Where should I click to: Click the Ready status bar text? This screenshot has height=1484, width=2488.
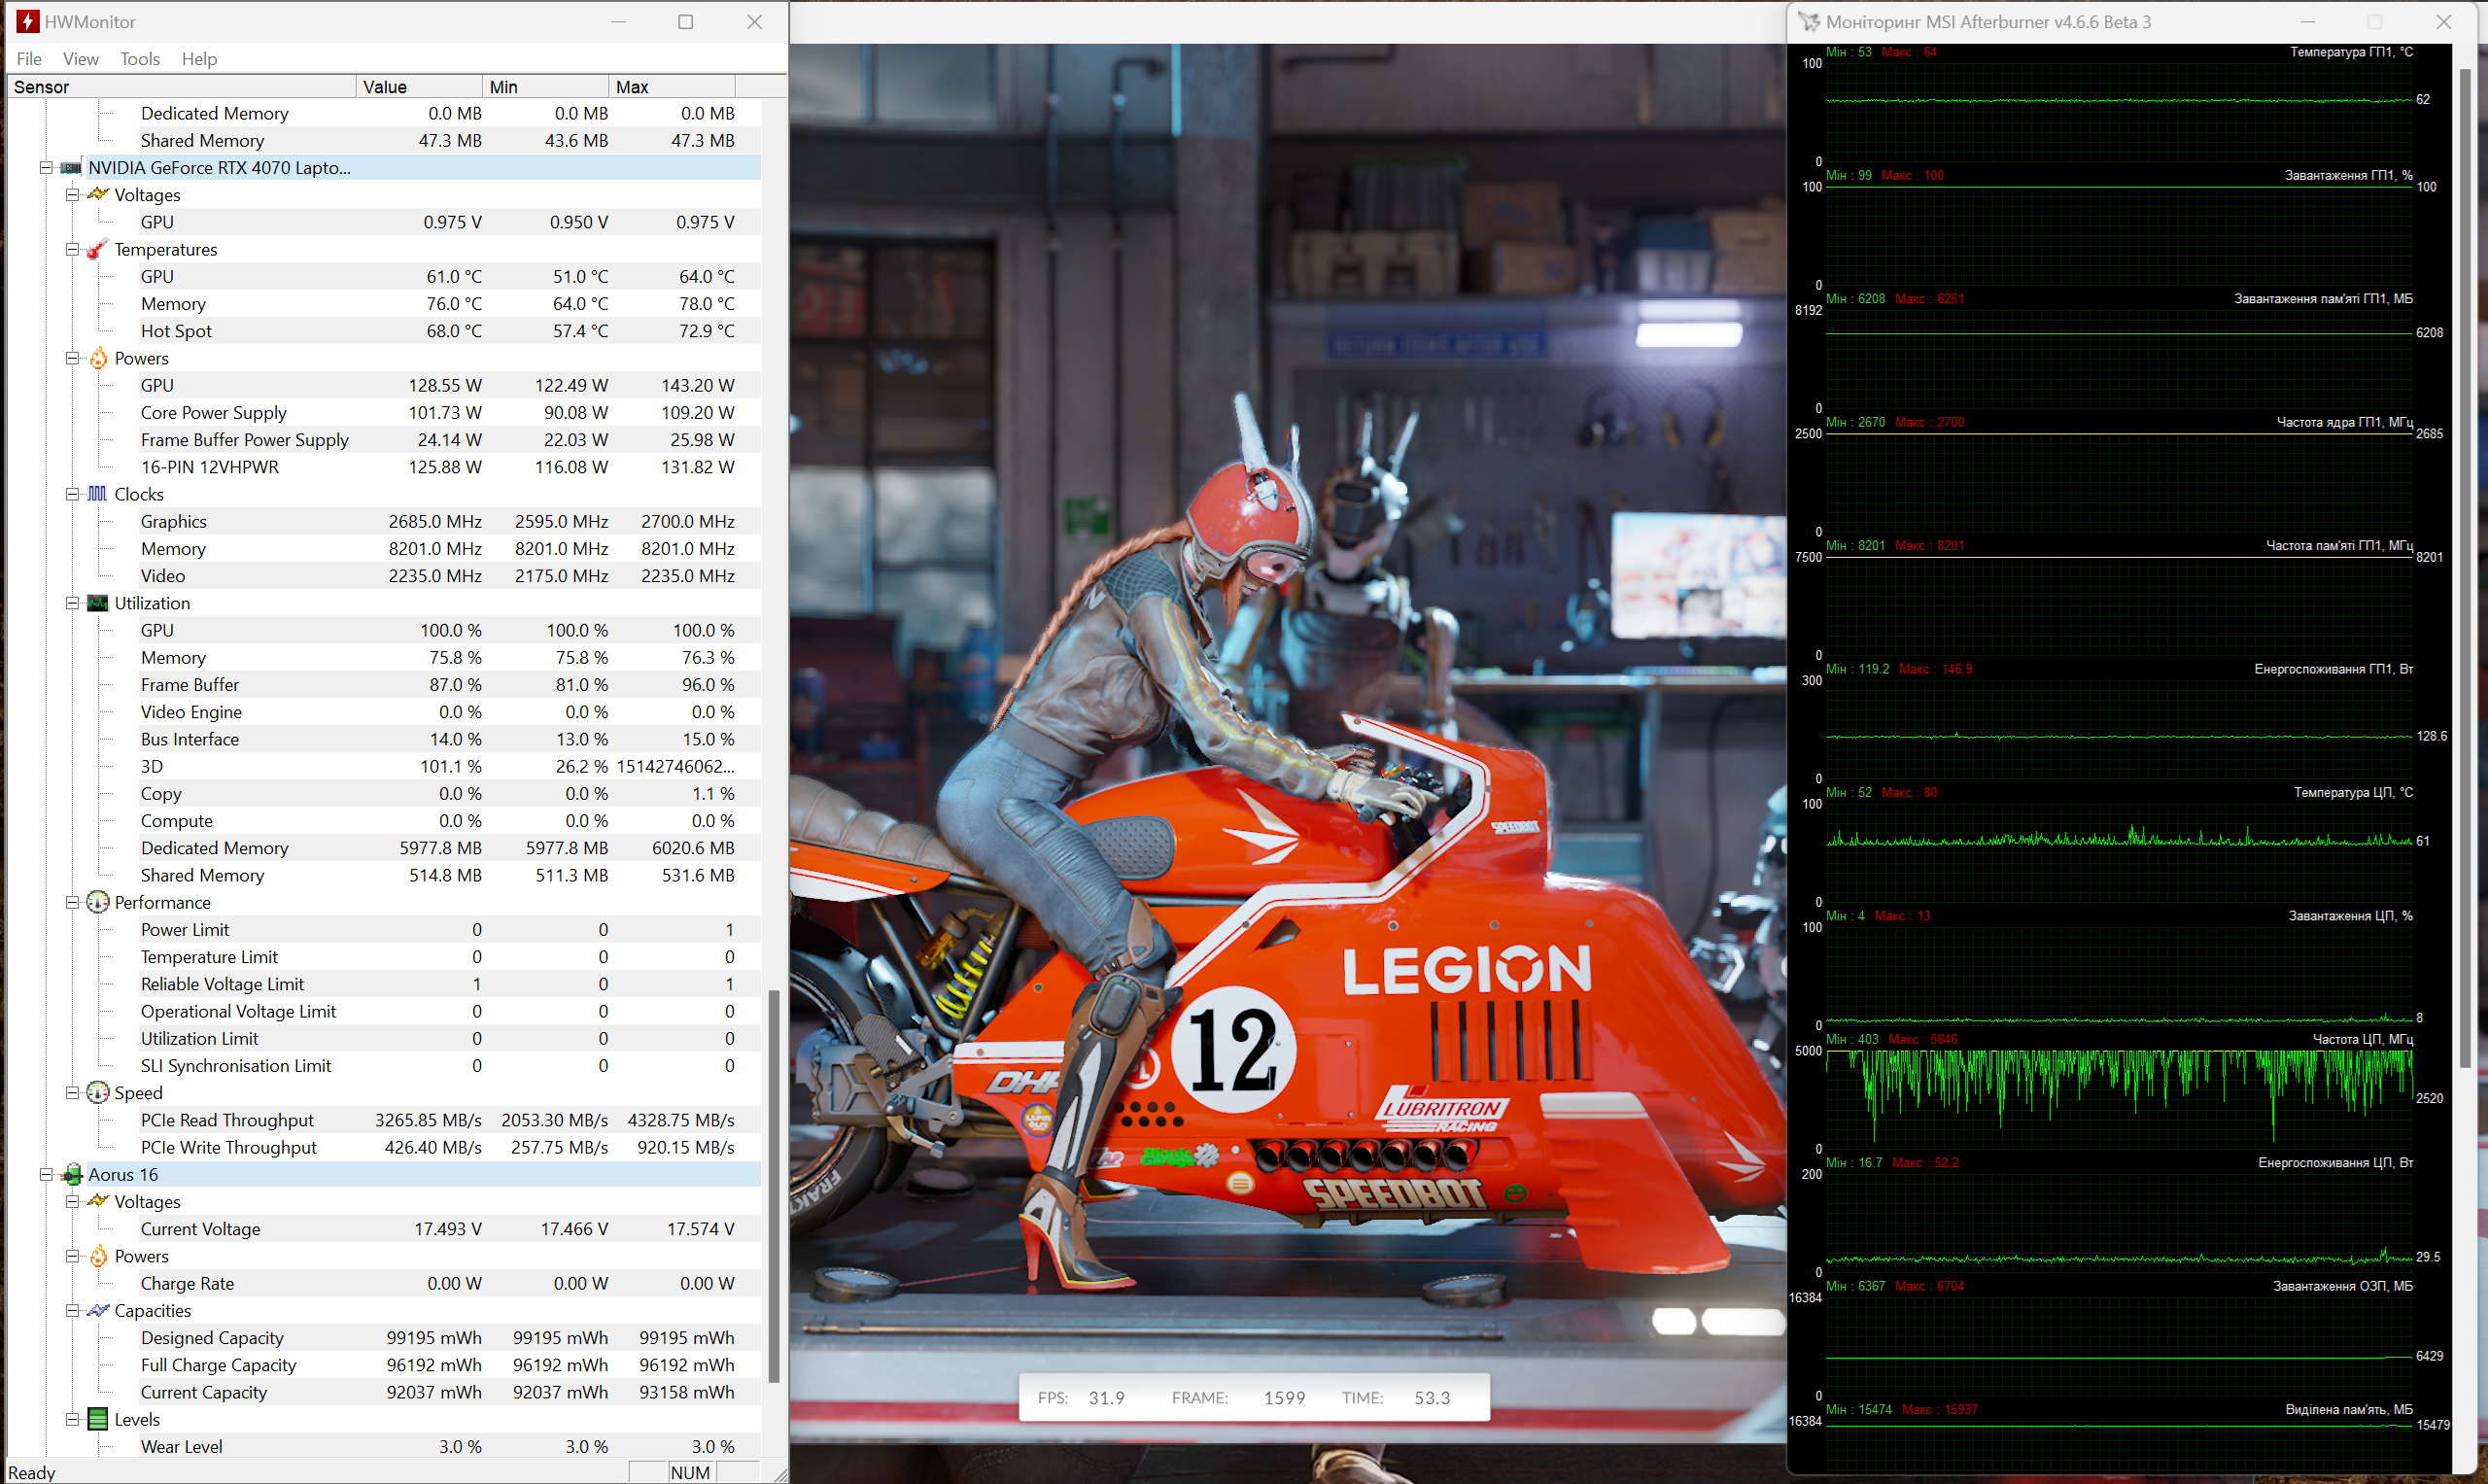tap(32, 1473)
